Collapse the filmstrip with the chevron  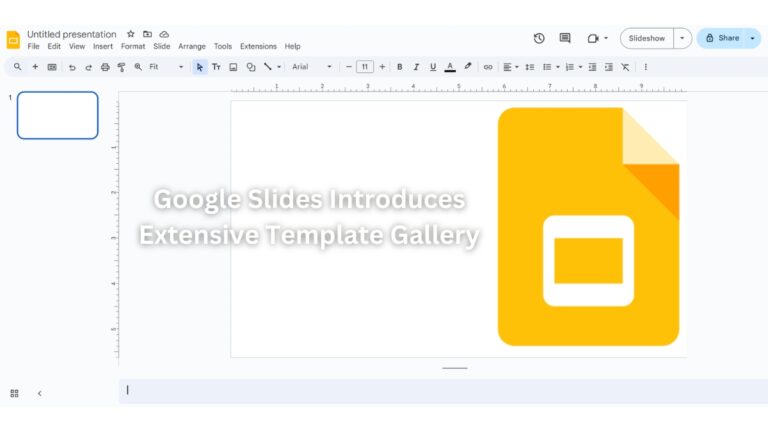40,393
